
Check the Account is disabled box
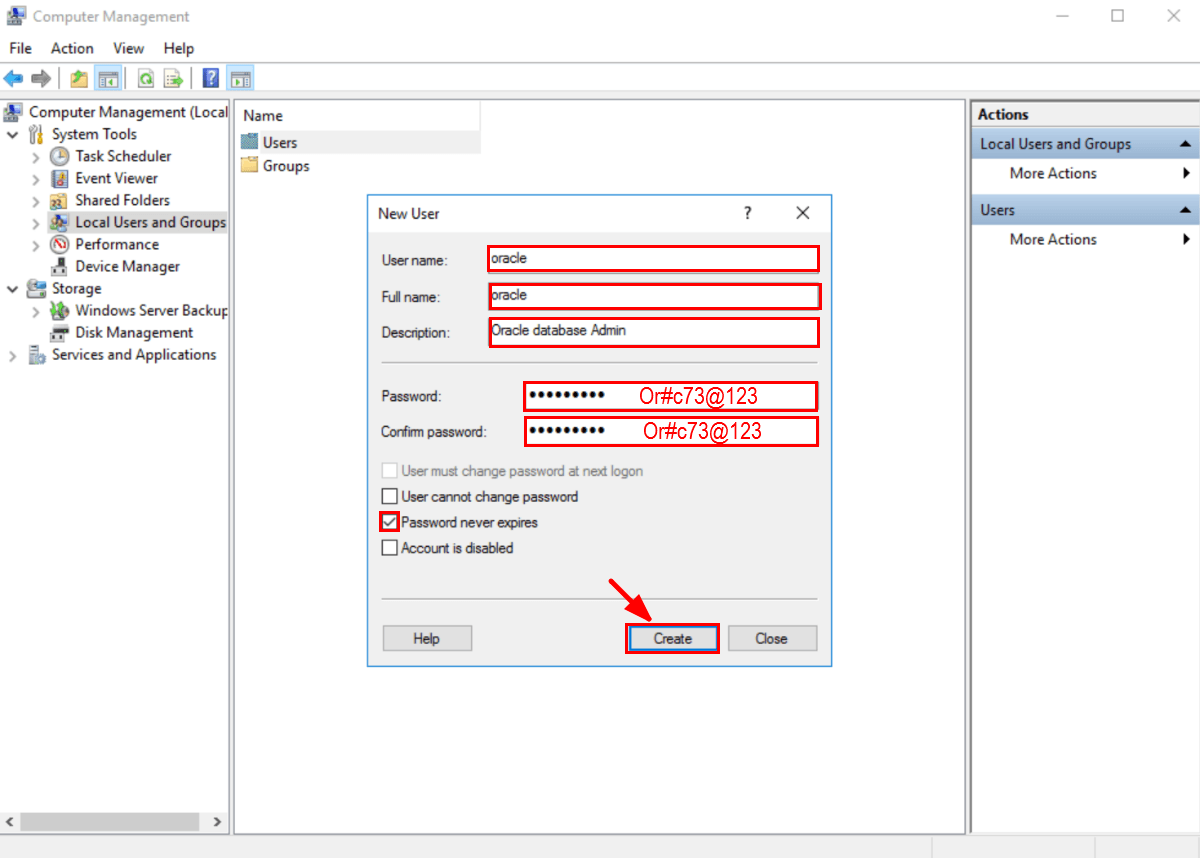click(389, 548)
